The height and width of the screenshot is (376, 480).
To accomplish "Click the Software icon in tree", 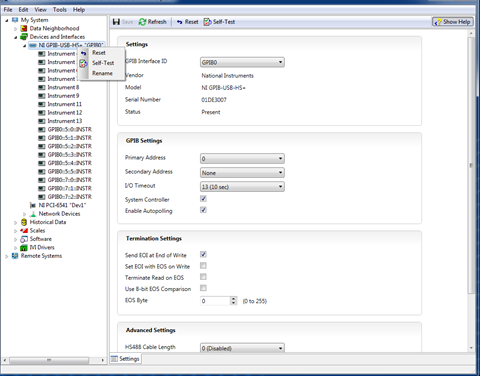I will click(x=24, y=239).
